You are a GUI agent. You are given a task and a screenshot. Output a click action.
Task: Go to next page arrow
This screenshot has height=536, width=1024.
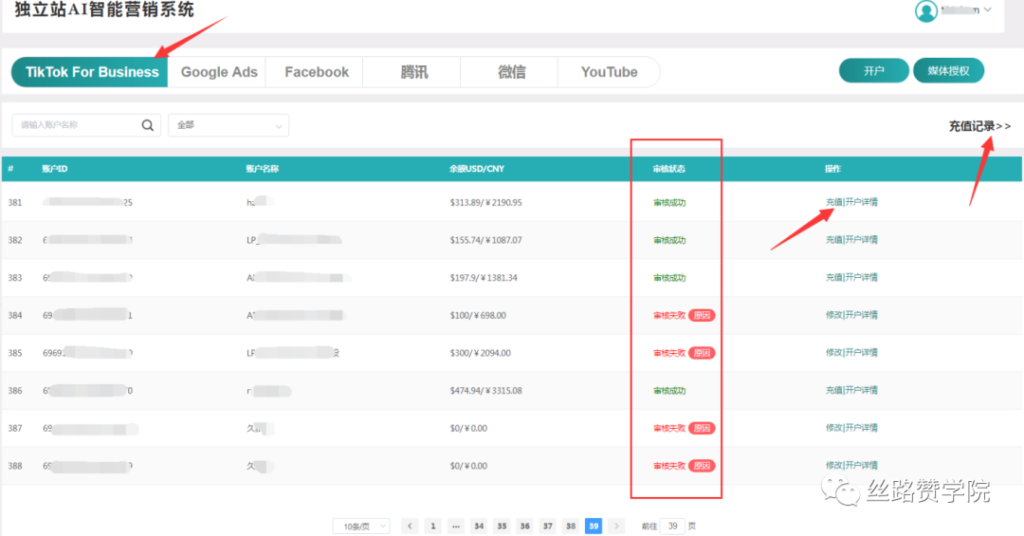click(x=616, y=526)
